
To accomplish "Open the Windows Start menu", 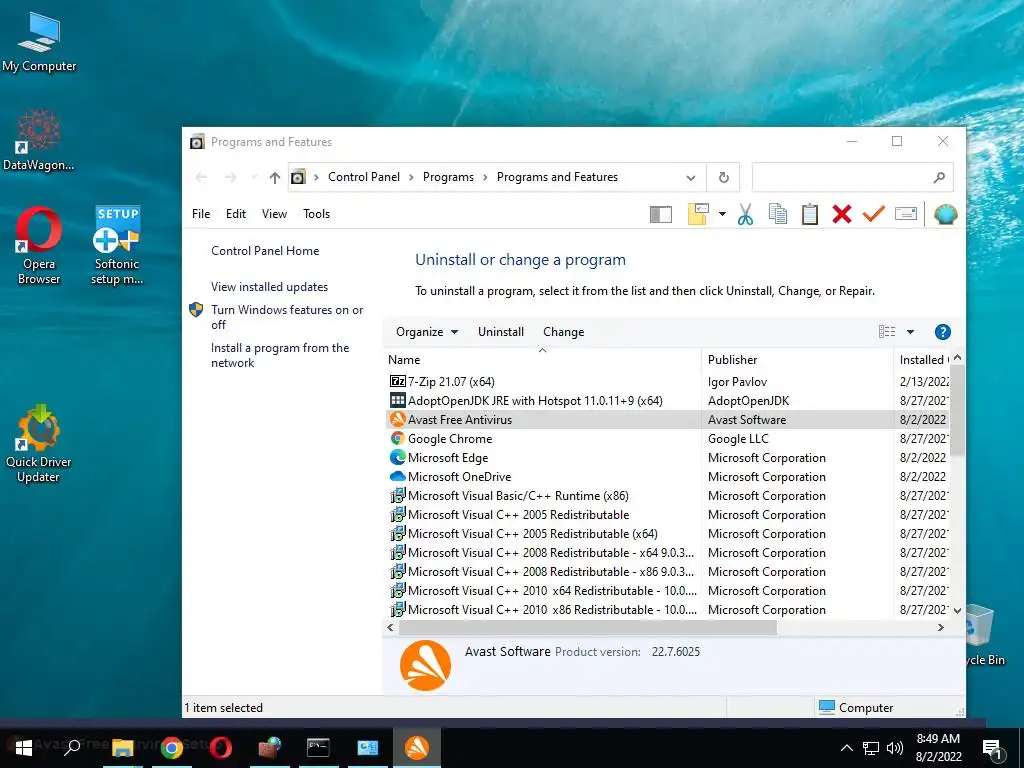I will 24,747.
